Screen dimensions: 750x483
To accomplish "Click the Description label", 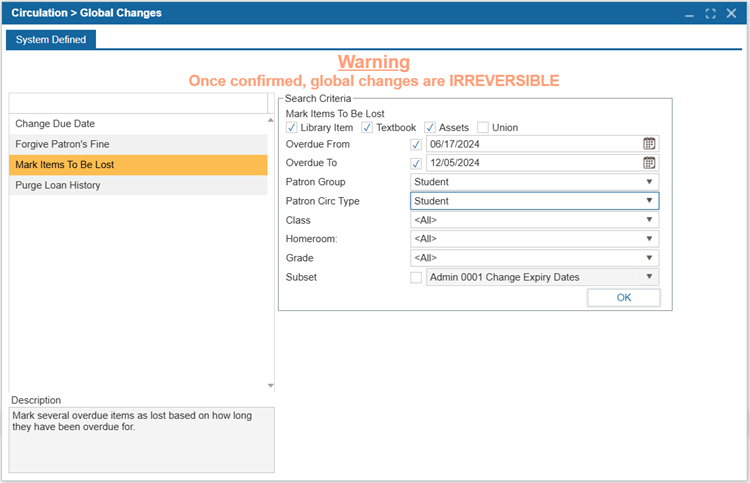I will coord(36,400).
